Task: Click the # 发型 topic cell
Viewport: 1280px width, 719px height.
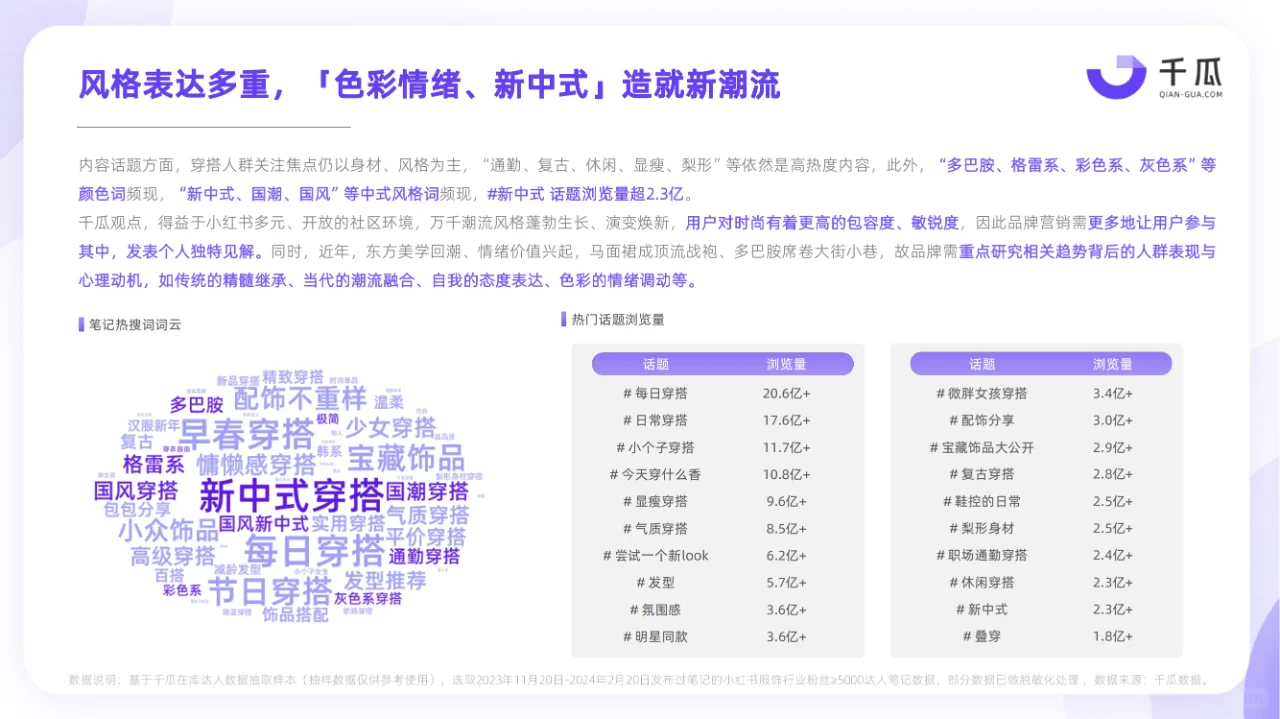Action: click(x=655, y=582)
